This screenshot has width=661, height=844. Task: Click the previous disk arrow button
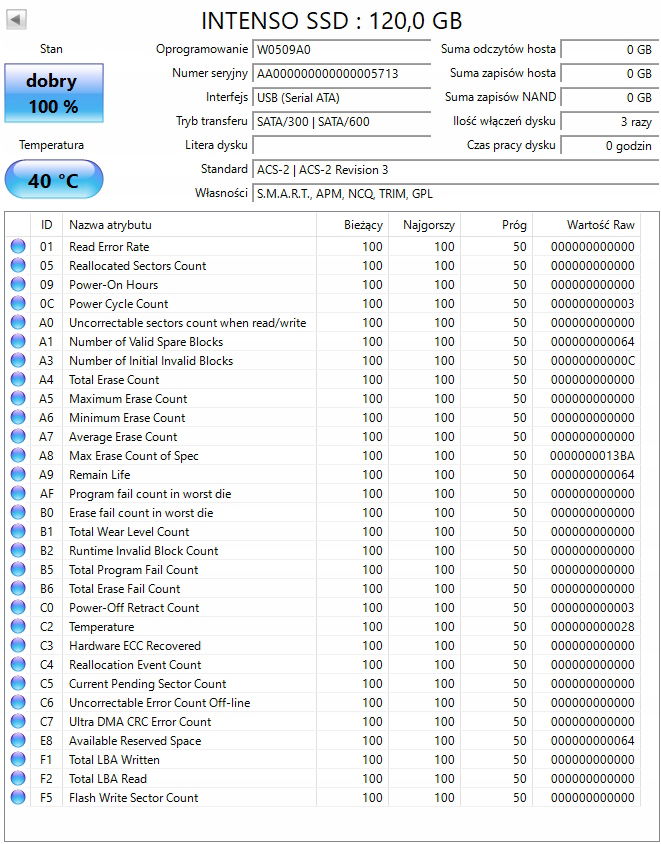(17, 20)
